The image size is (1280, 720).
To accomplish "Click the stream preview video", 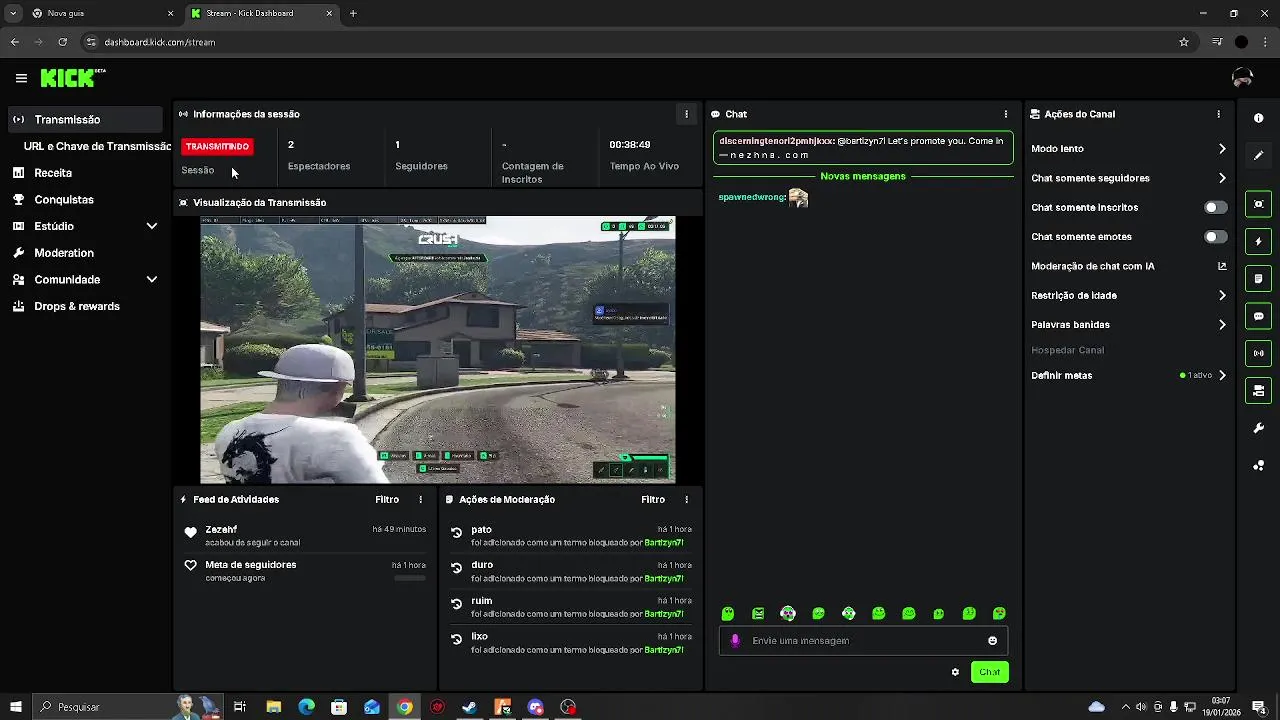I will pos(438,349).
